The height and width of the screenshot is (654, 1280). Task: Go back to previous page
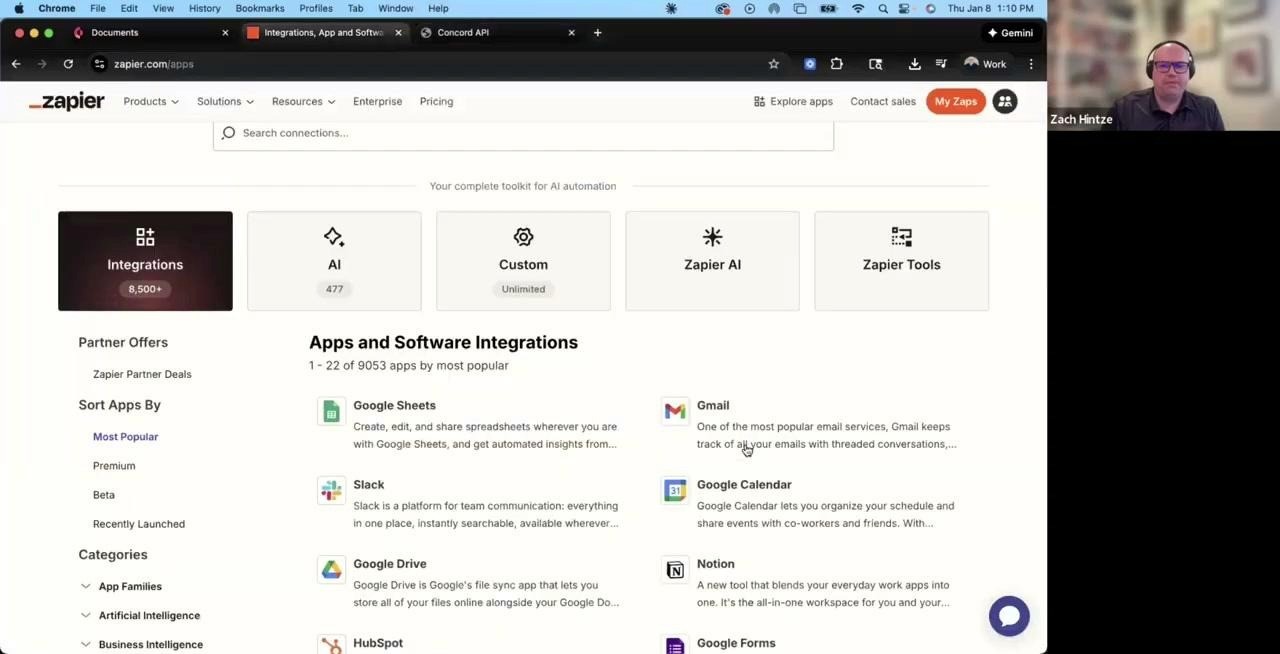[16, 64]
